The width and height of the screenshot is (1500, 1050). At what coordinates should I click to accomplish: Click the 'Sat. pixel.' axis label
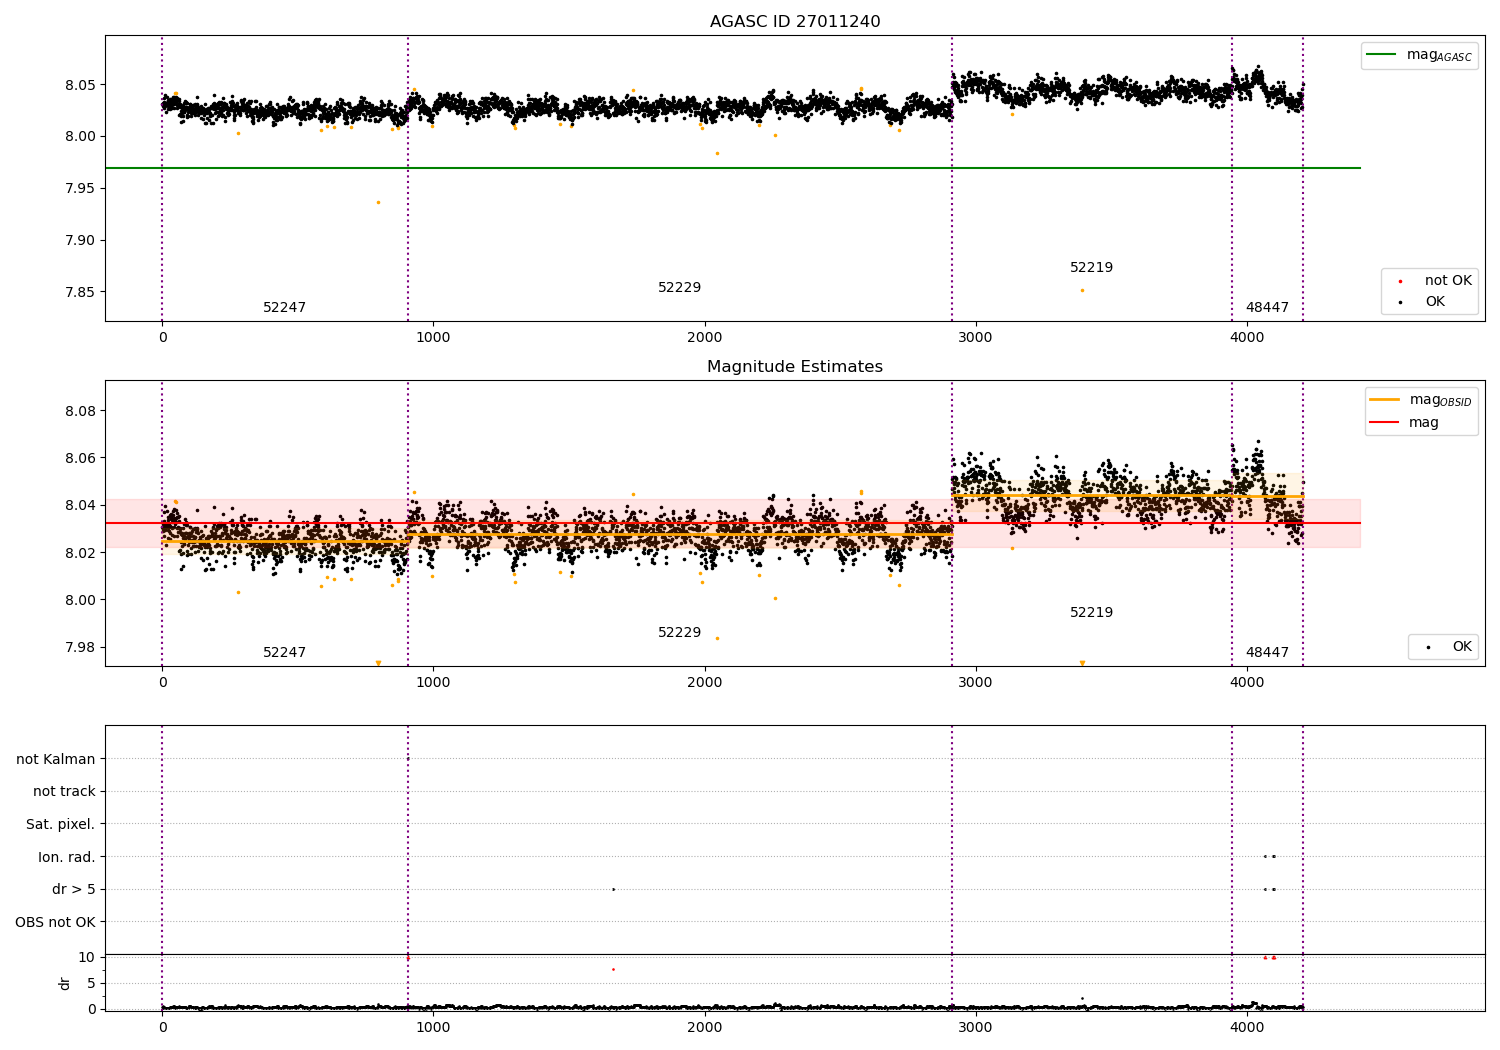click(x=61, y=824)
